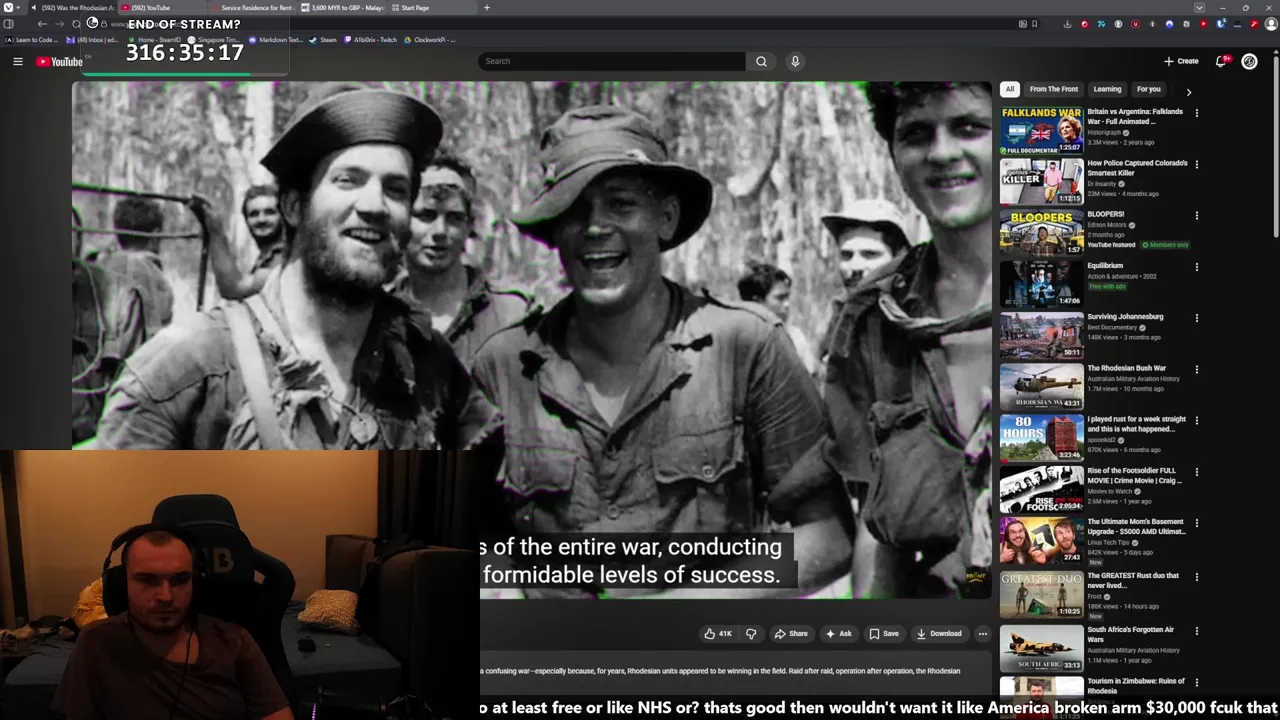Open options for Surviving Johannesburg video
Image resolution: width=1280 pixels, height=720 pixels.
point(1196,318)
